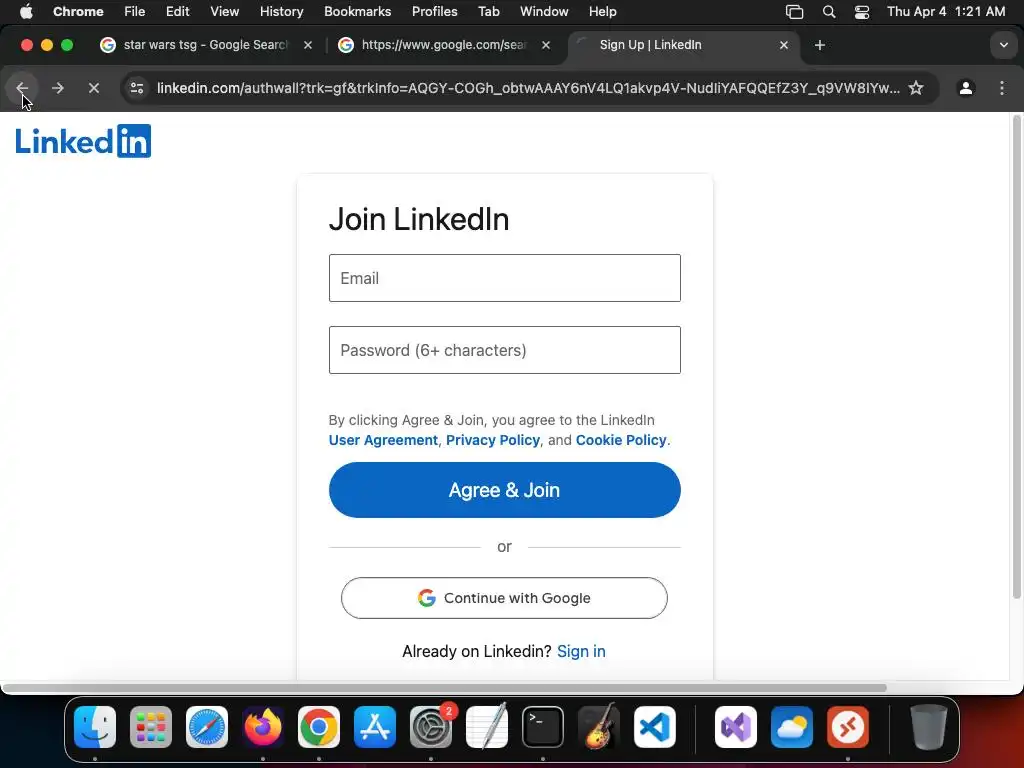This screenshot has height=768, width=1024.
Task: Click the horizontal page scrollbar
Action: [444, 688]
